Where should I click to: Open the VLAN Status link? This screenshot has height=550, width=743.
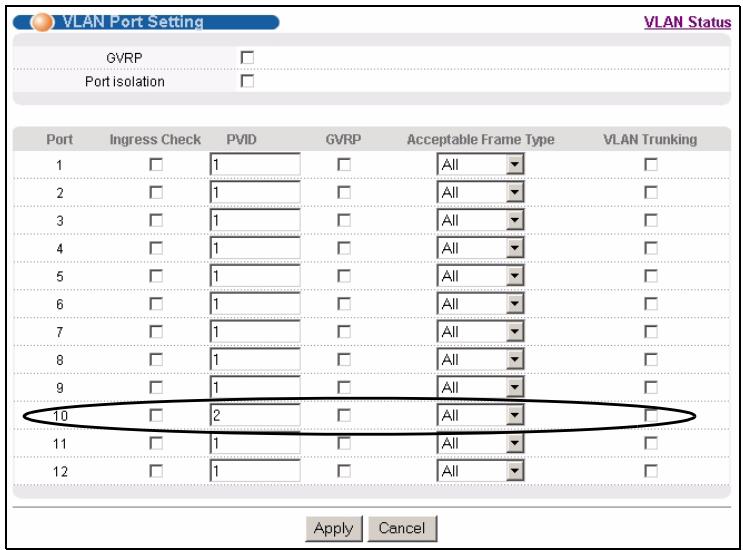[687, 22]
